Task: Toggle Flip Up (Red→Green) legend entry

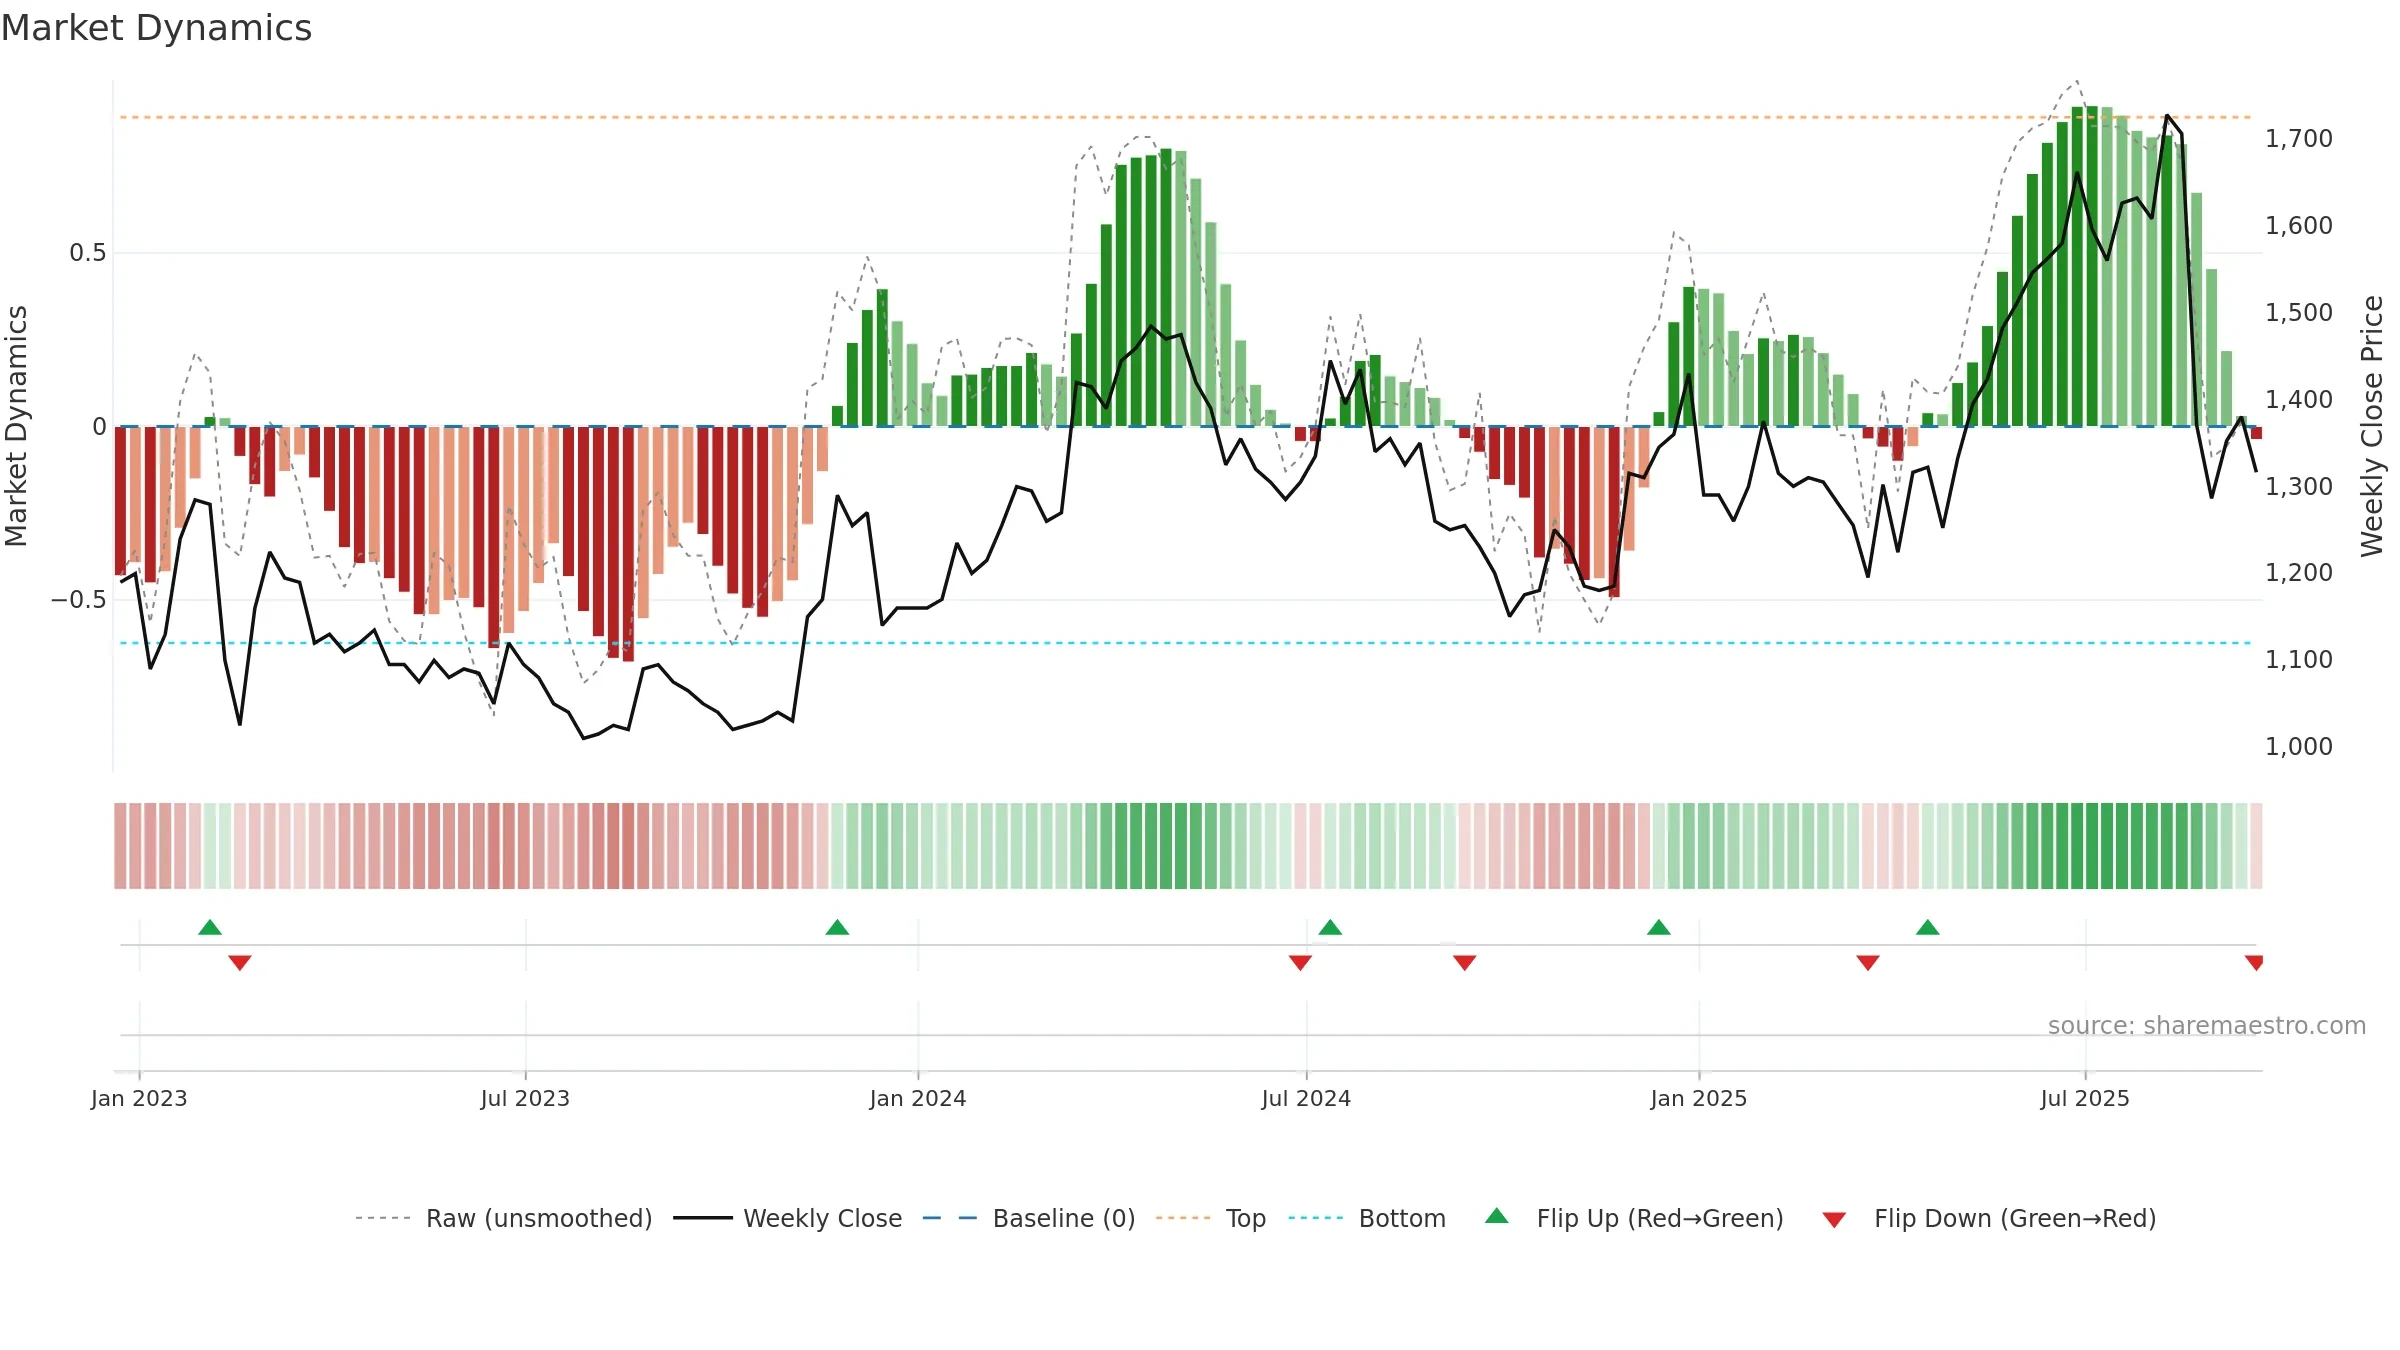Action: click(x=1634, y=1218)
